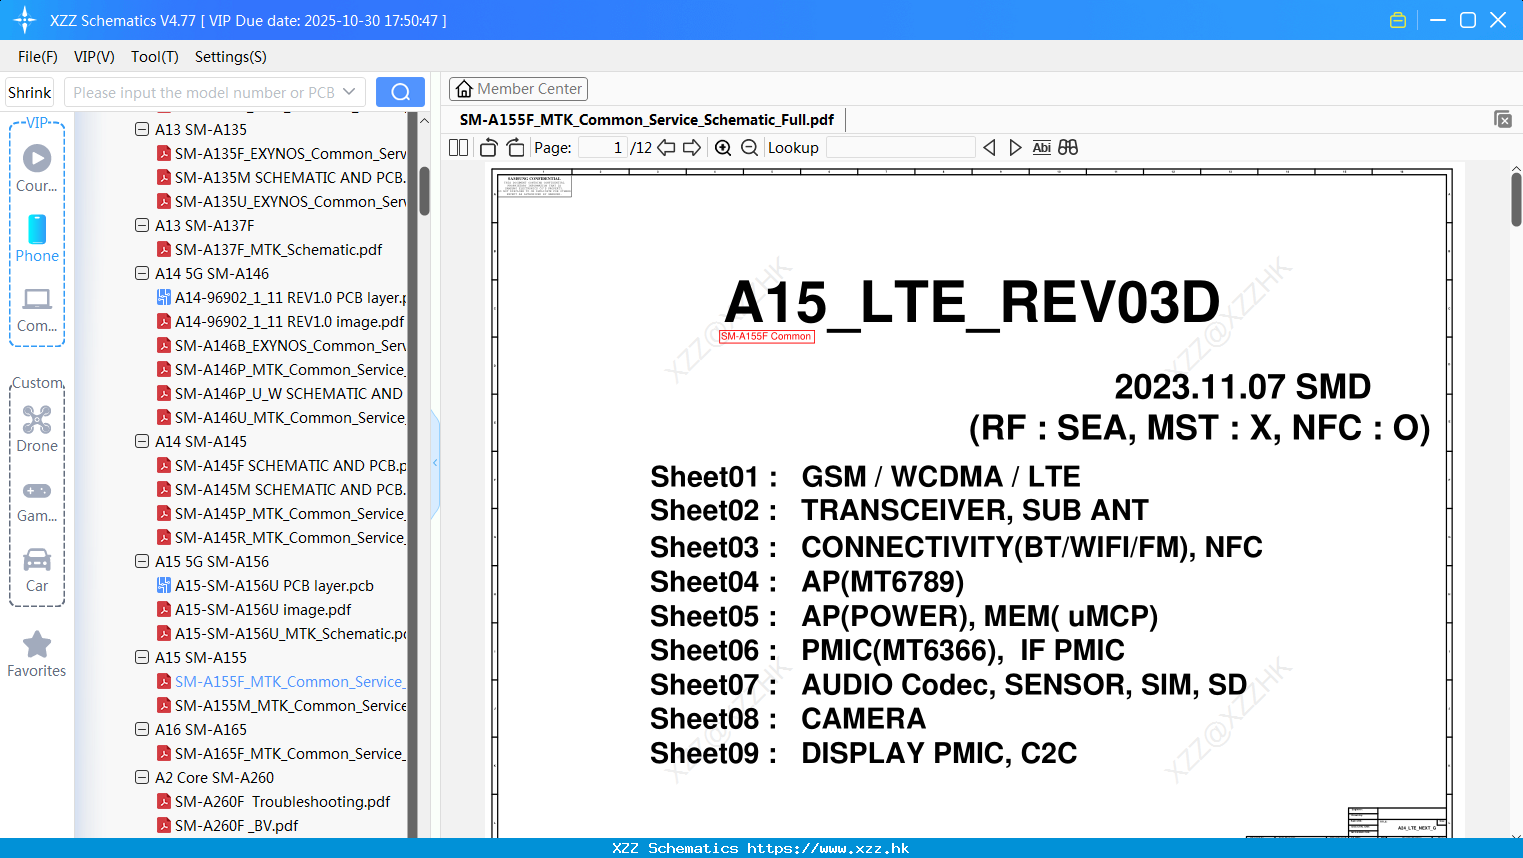This screenshot has height=858, width=1523.
Task: Open SM-A165F_MTK_Common_Service file
Action: pyautogui.click(x=281, y=753)
